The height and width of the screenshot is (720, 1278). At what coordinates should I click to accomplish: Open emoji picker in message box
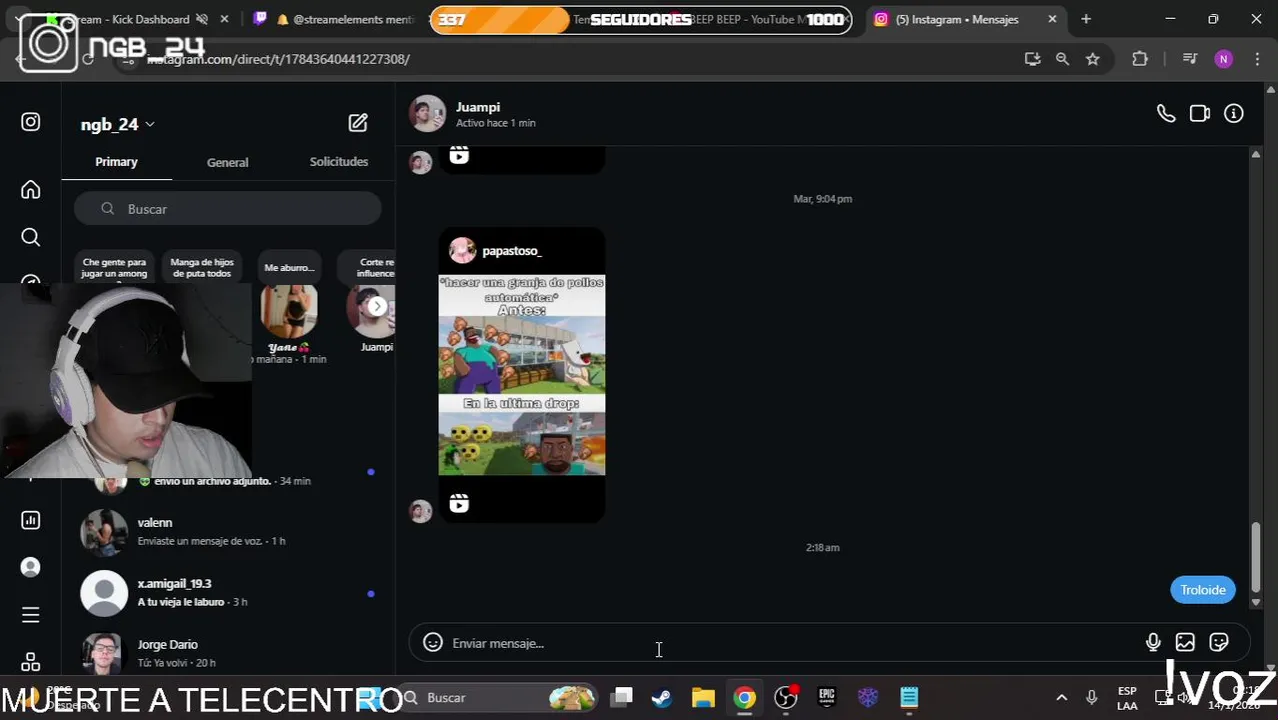(433, 643)
